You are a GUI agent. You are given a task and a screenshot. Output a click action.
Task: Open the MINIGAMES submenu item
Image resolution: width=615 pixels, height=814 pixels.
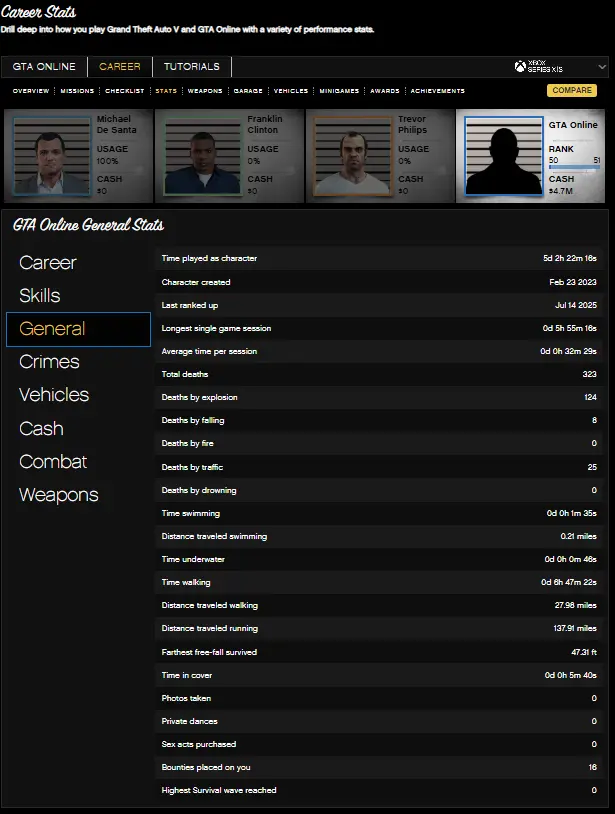point(339,91)
